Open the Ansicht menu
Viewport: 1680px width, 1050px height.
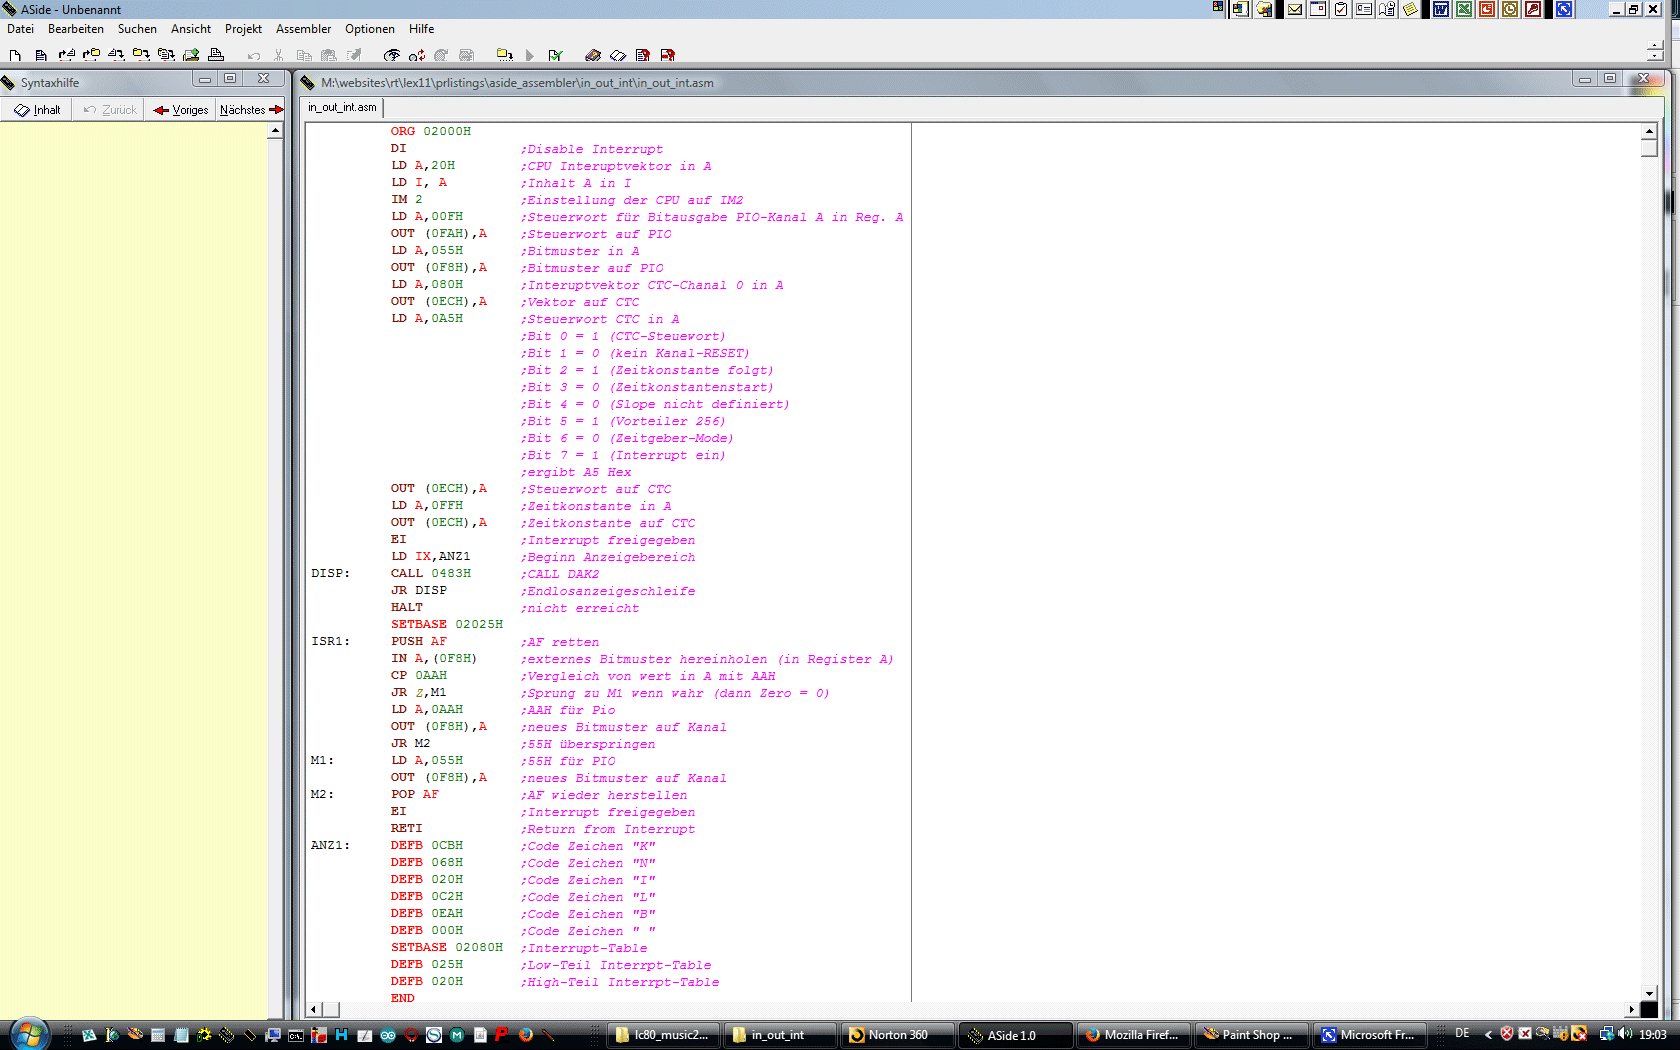tap(191, 29)
